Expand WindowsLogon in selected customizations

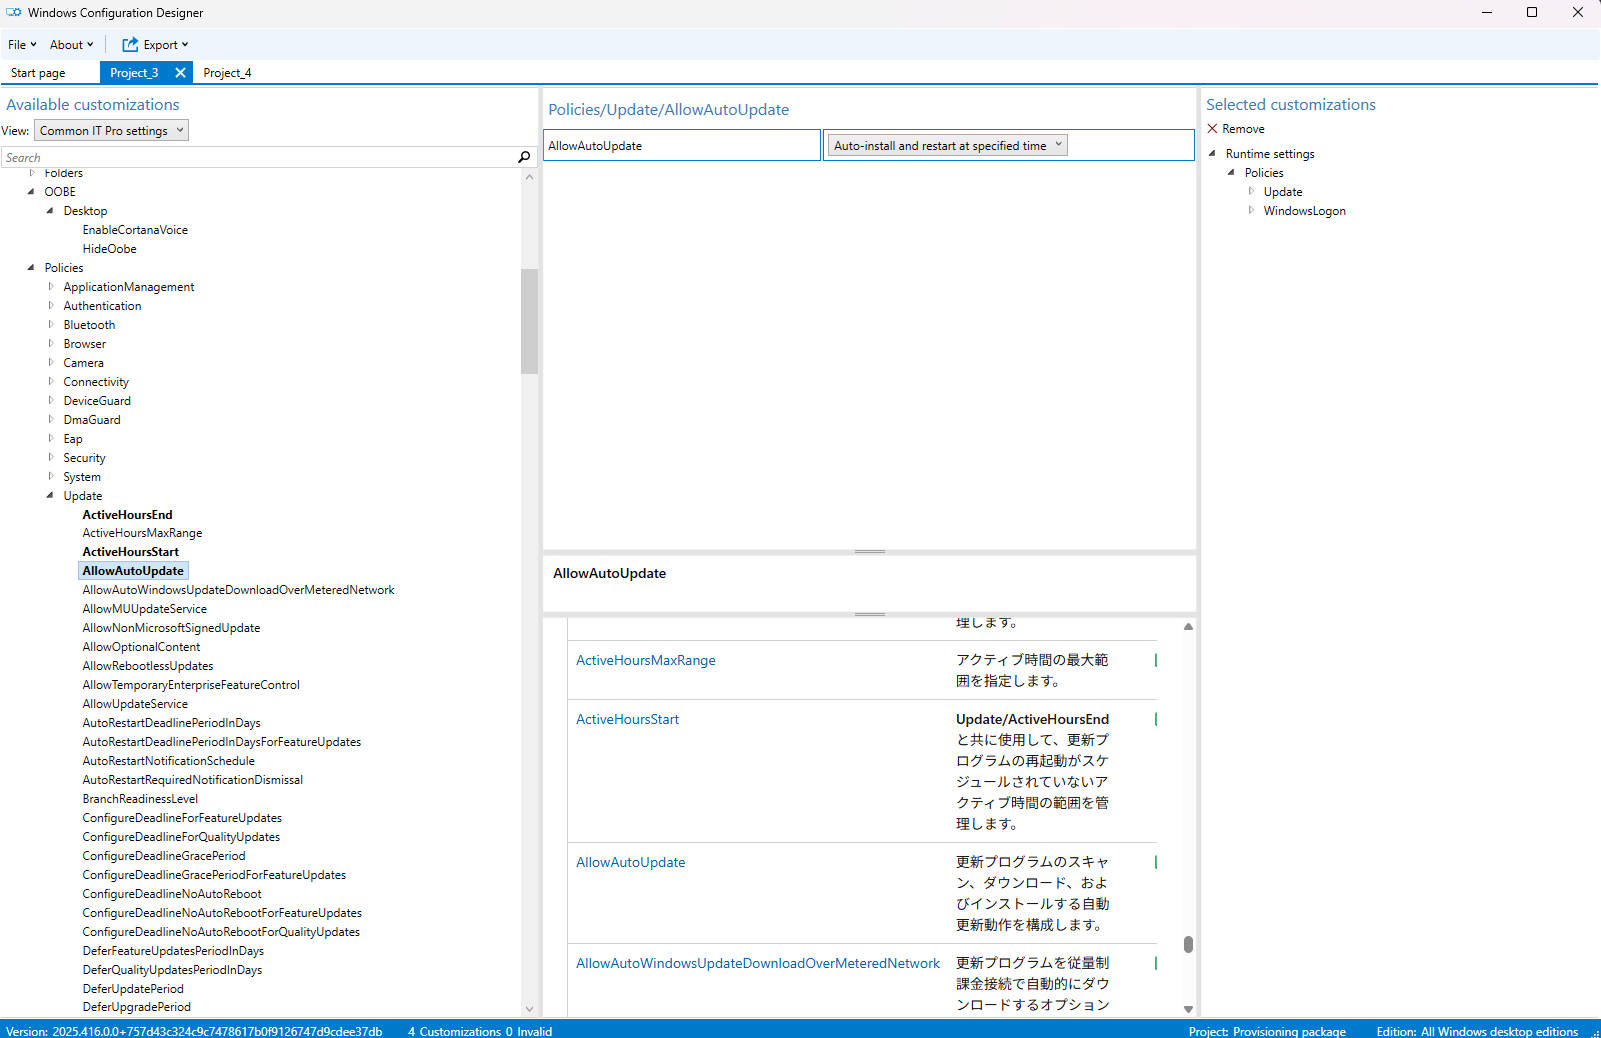(x=1251, y=211)
